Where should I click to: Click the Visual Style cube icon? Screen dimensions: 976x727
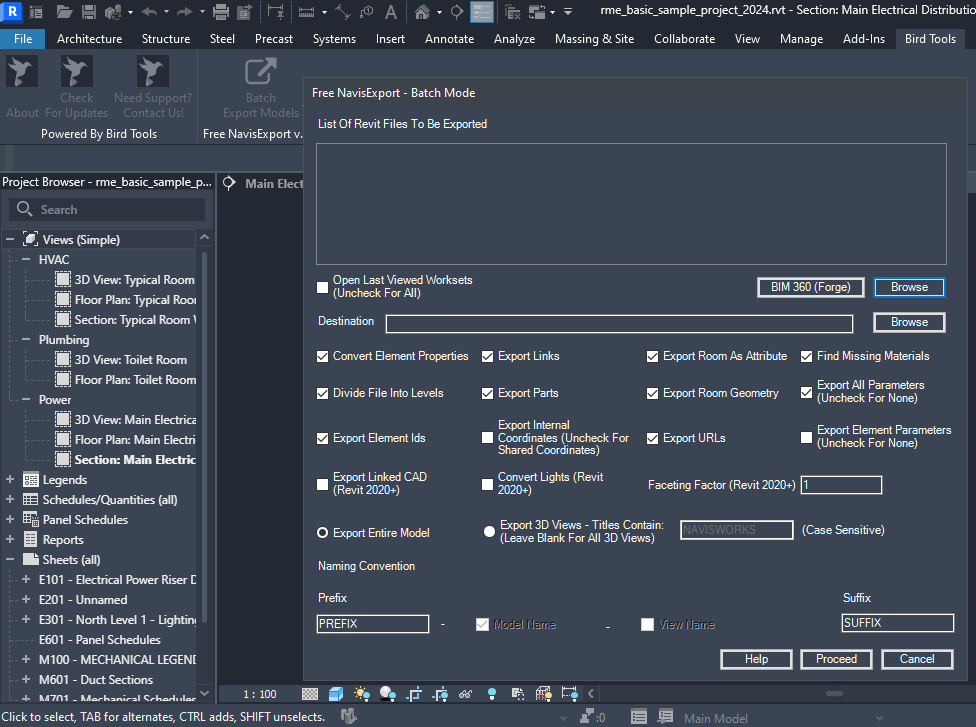[336, 693]
